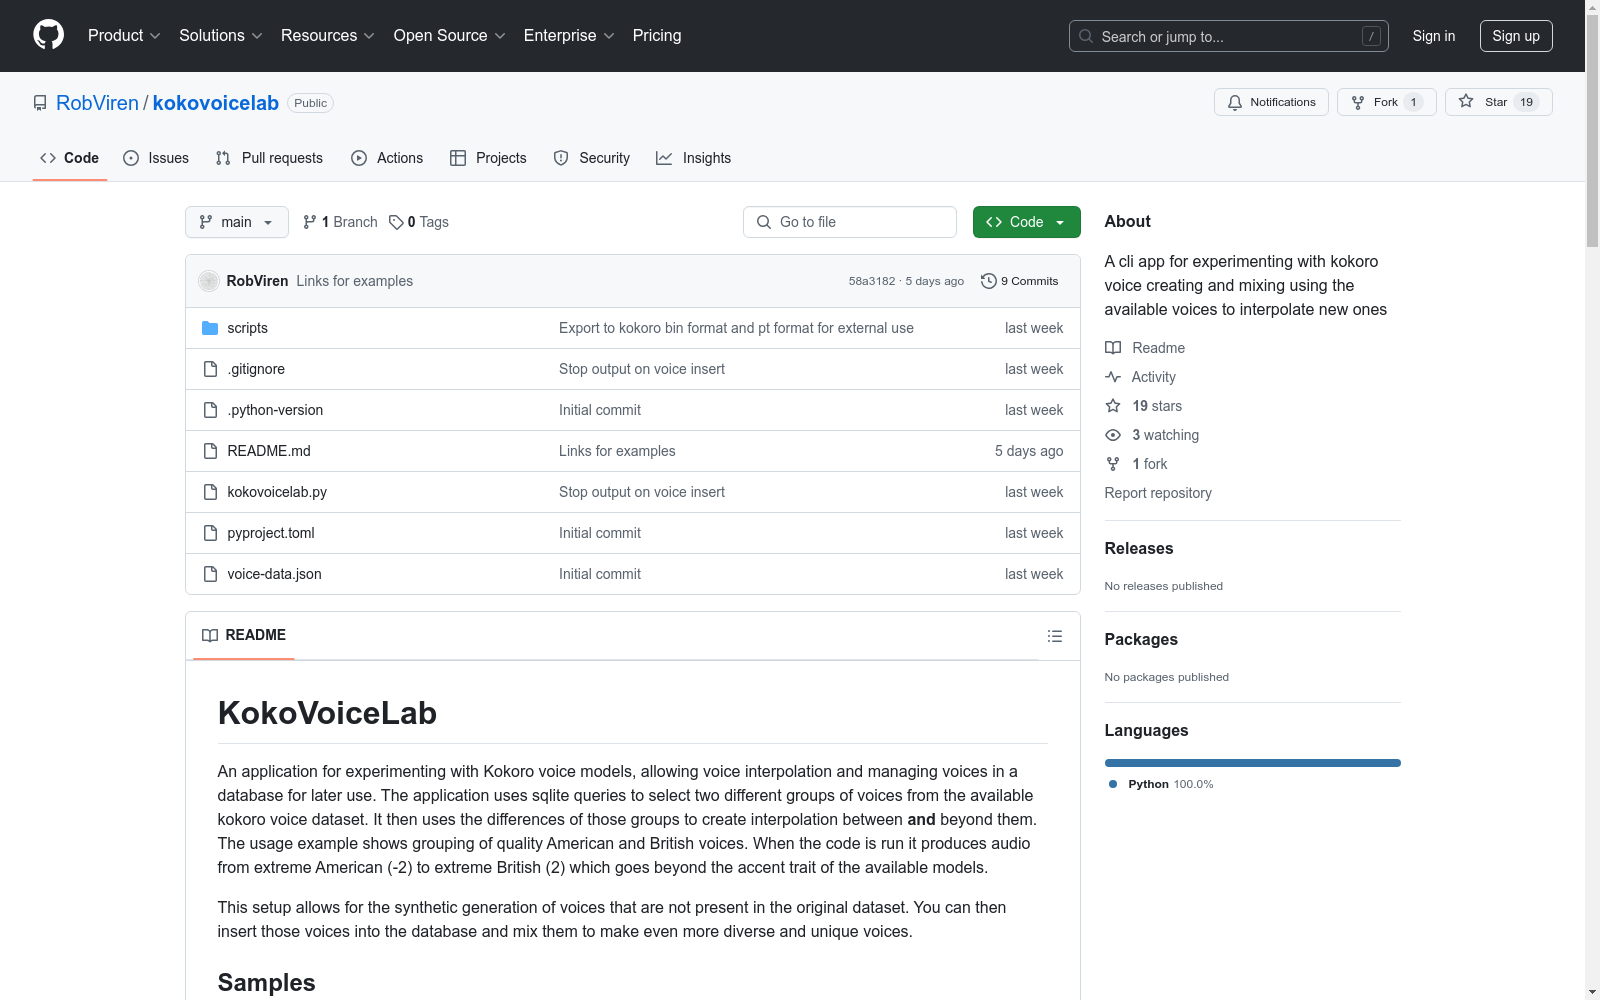Image resolution: width=1600 pixels, height=1000 pixels.
Task: Switch to the Issues tab
Action: tap(156, 158)
